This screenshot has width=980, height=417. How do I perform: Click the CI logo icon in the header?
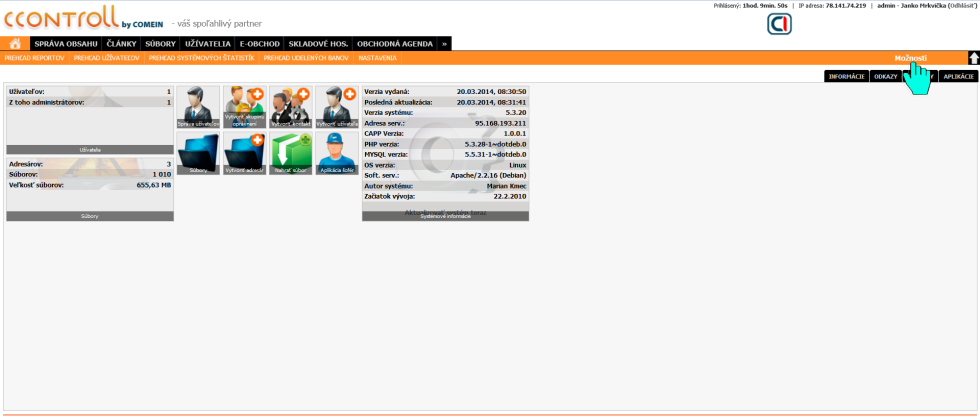pyautogui.click(x=779, y=24)
